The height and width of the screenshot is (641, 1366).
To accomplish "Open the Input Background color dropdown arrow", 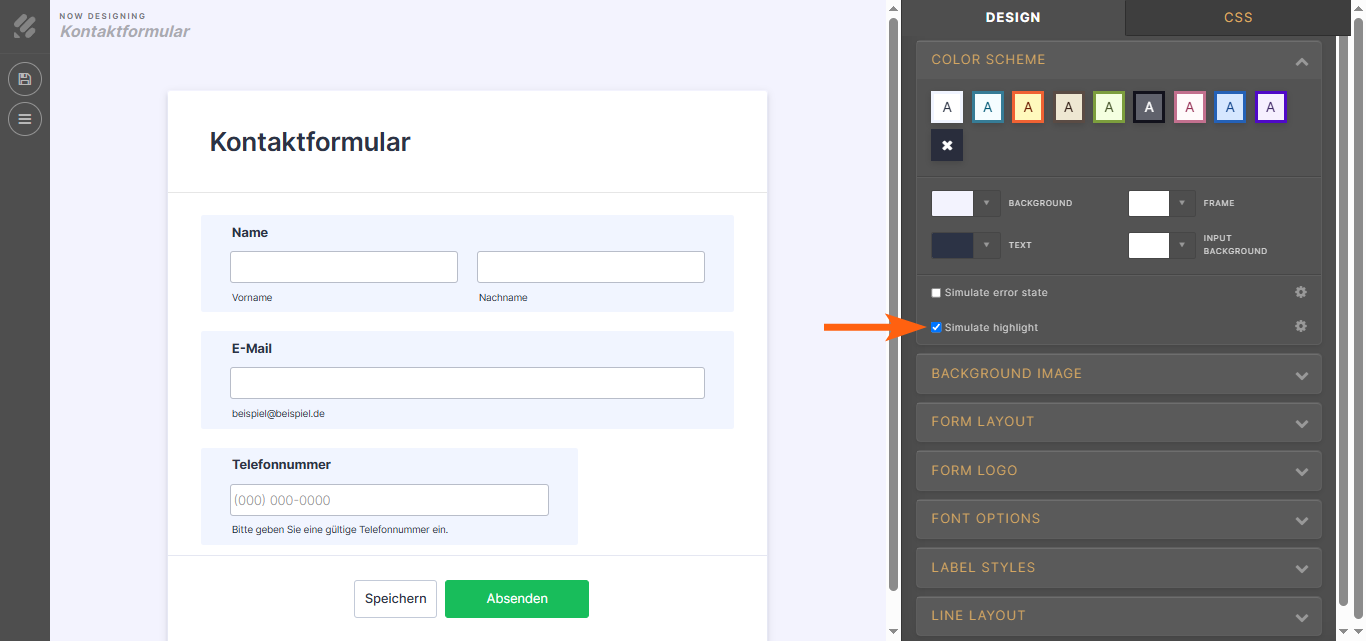I will pos(1183,245).
